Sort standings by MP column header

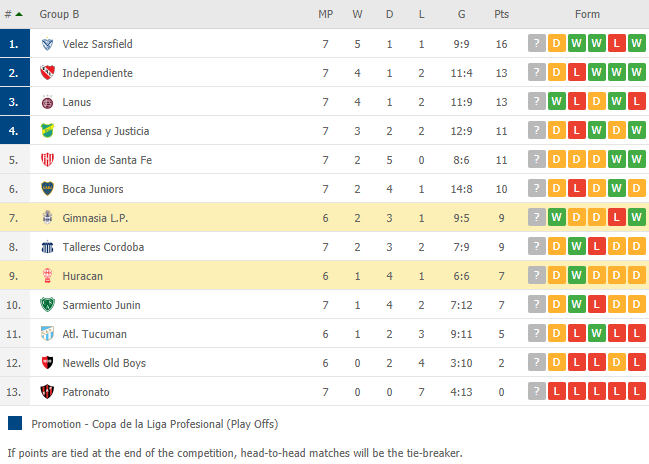point(325,14)
